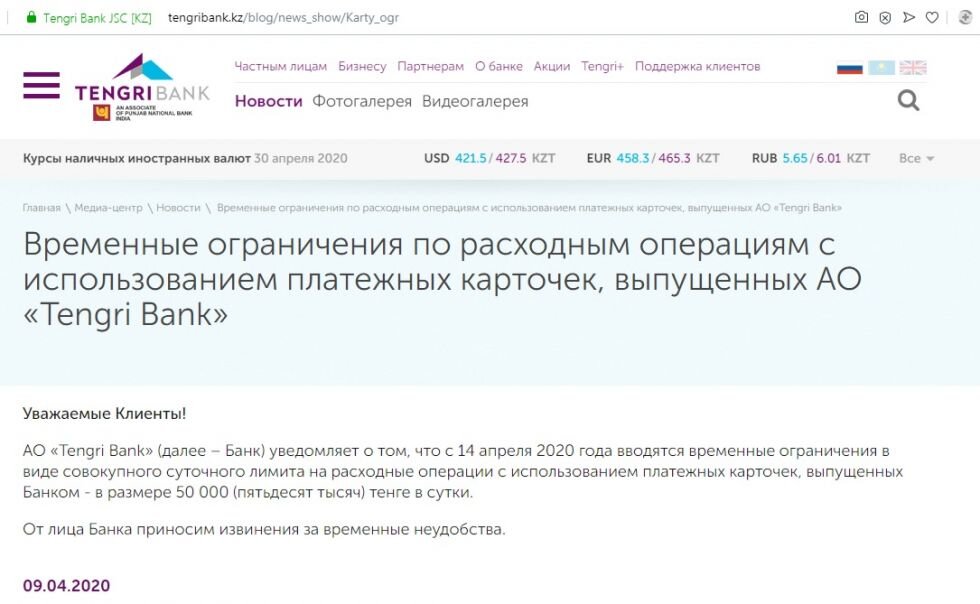Click the date '30 апреля 2020'
The height and width of the screenshot is (604, 980).
(301, 159)
